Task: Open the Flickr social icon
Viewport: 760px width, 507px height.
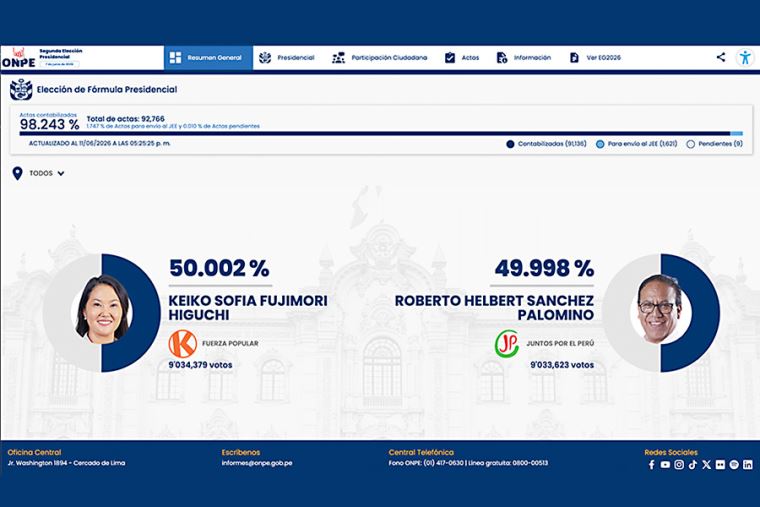Action: coord(720,464)
